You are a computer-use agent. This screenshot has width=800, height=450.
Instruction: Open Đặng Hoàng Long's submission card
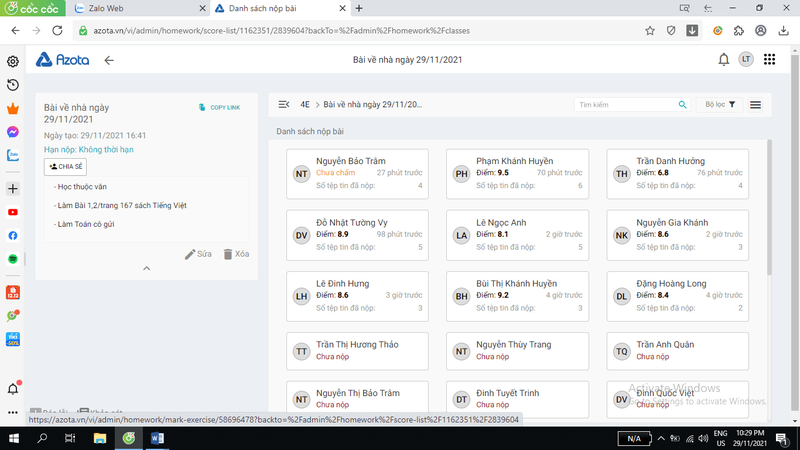tap(678, 296)
